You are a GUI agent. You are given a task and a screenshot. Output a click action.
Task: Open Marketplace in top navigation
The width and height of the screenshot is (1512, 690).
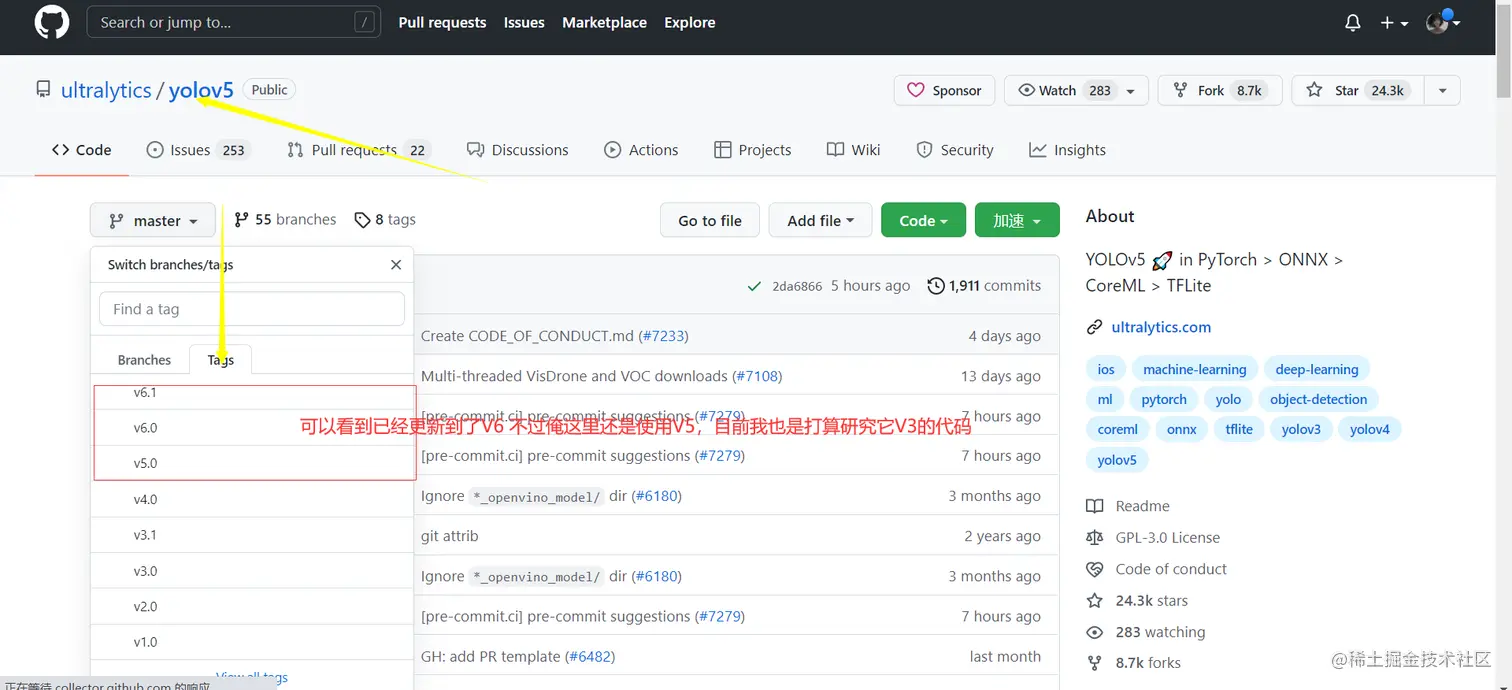604,22
